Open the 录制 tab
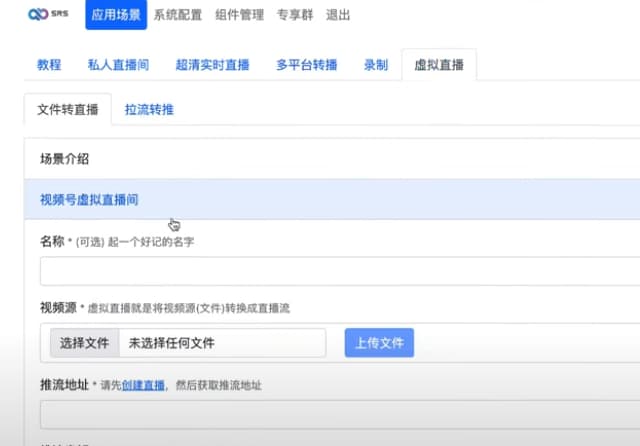640x446 pixels. (x=376, y=65)
